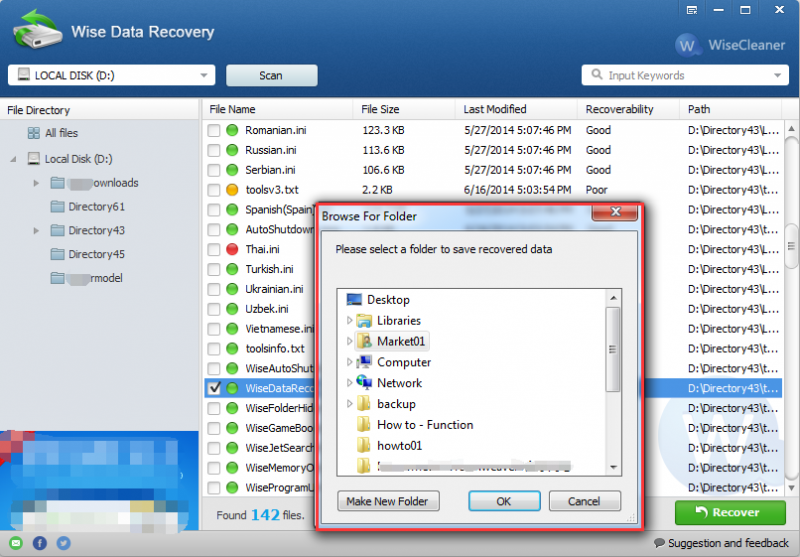Click the File Name column header
This screenshot has width=800, height=557.
[x=278, y=109]
